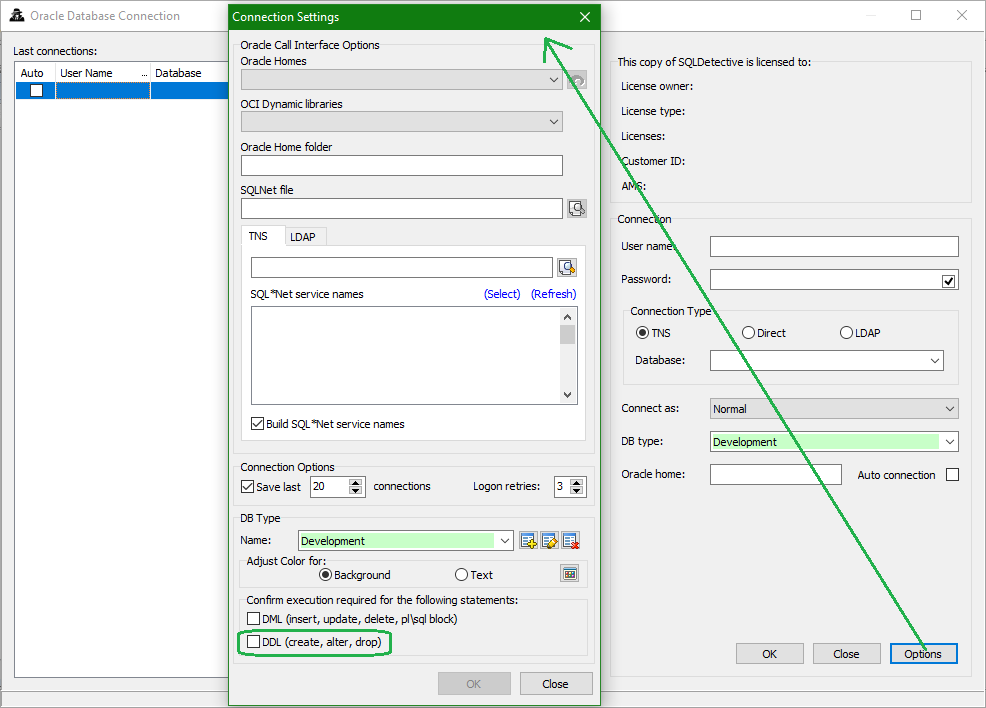Enable the Auto connection checkbox
The width and height of the screenshot is (986, 708).
point(953,475)
